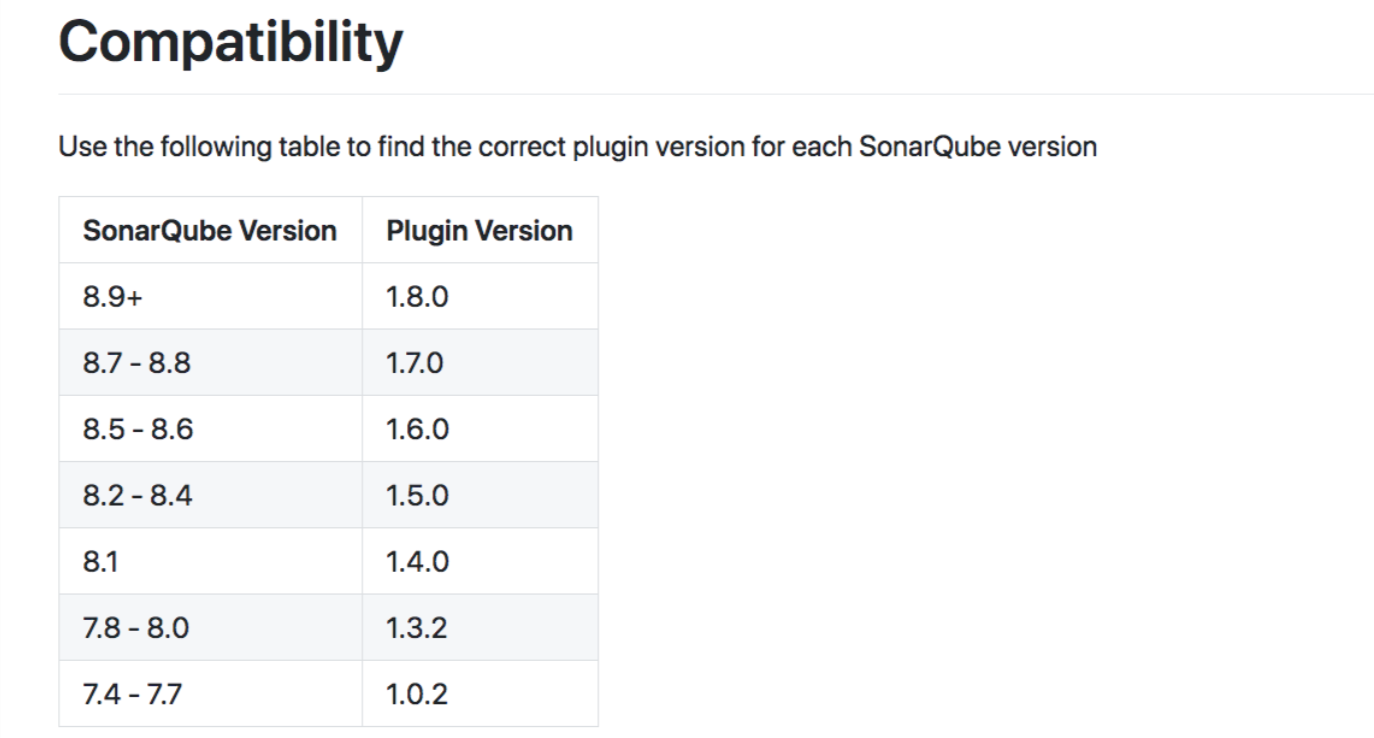Click plugin version 1.8.0 cell
Viewport: 1374px width, 738px height.
pyautogui.click(x=480, y=296)
